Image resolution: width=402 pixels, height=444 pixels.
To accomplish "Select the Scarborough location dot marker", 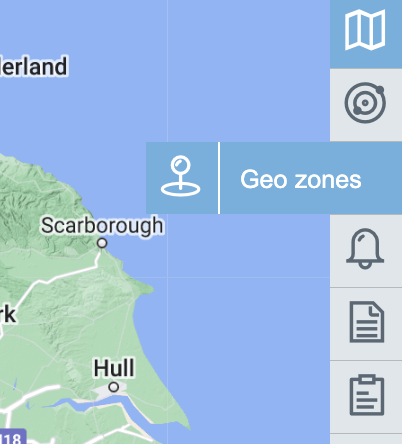I will (x=102, y=243).
